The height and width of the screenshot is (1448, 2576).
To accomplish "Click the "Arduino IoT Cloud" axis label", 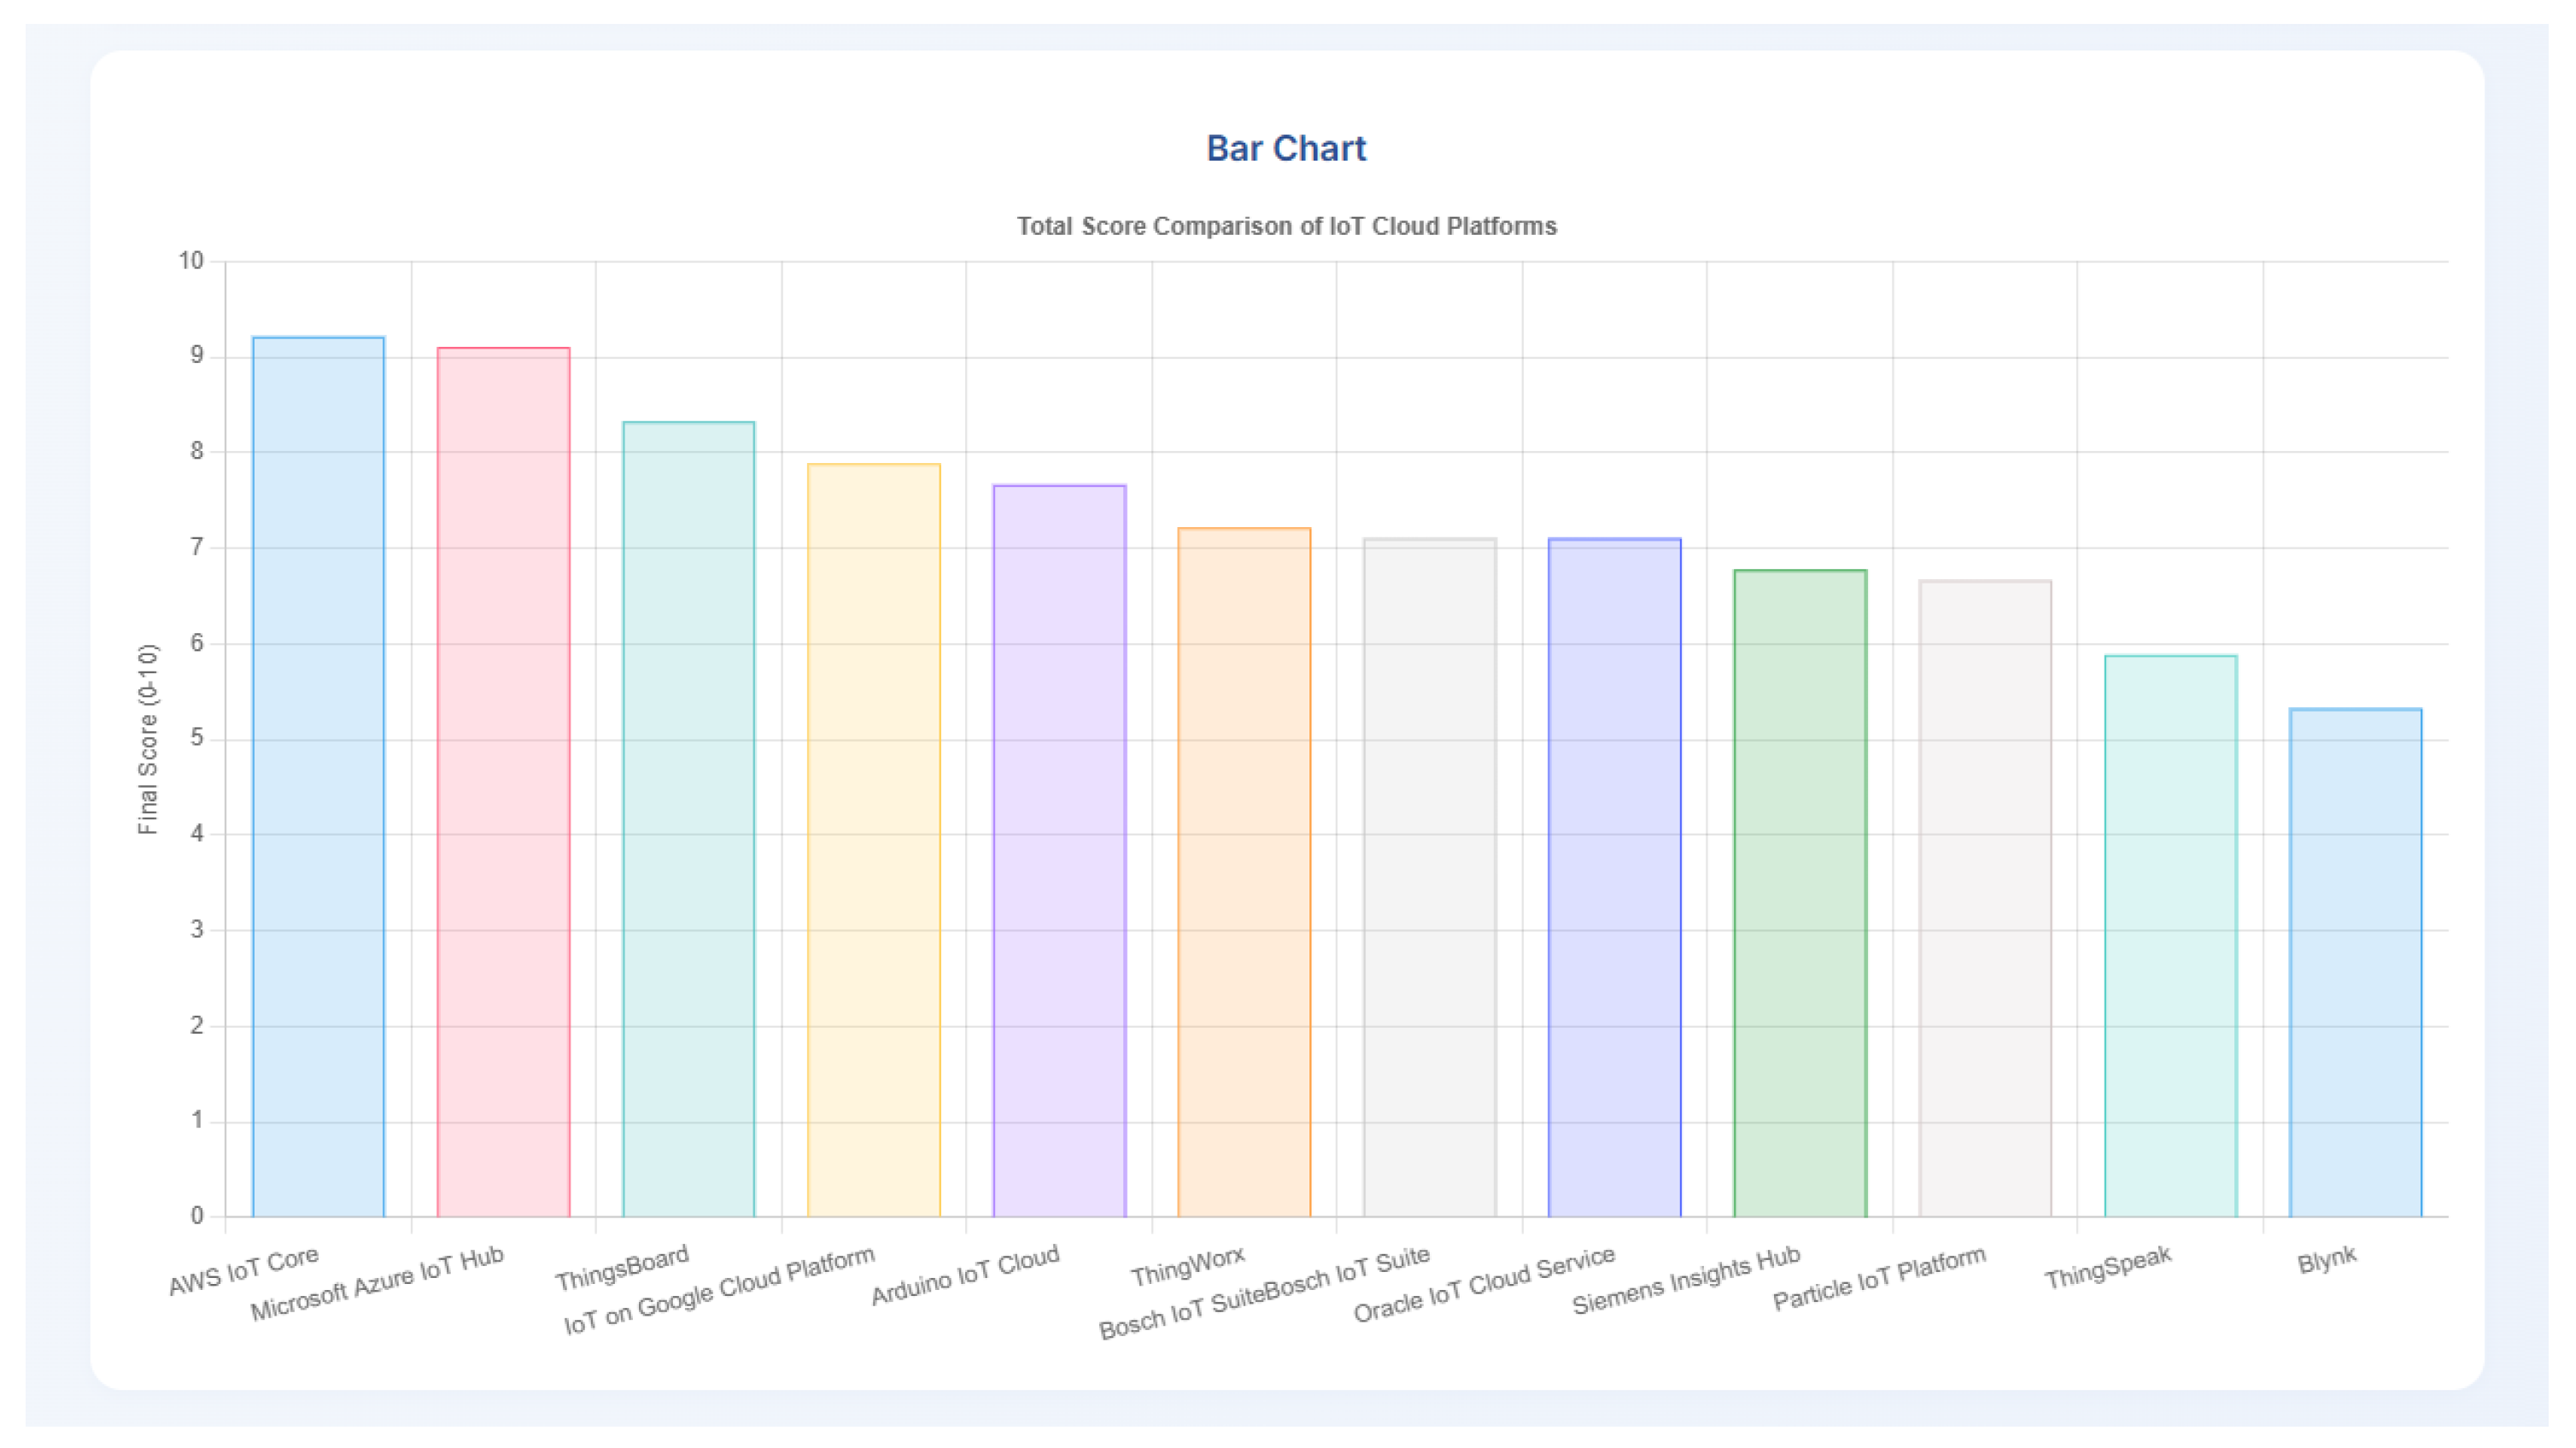I will 965,1275.
